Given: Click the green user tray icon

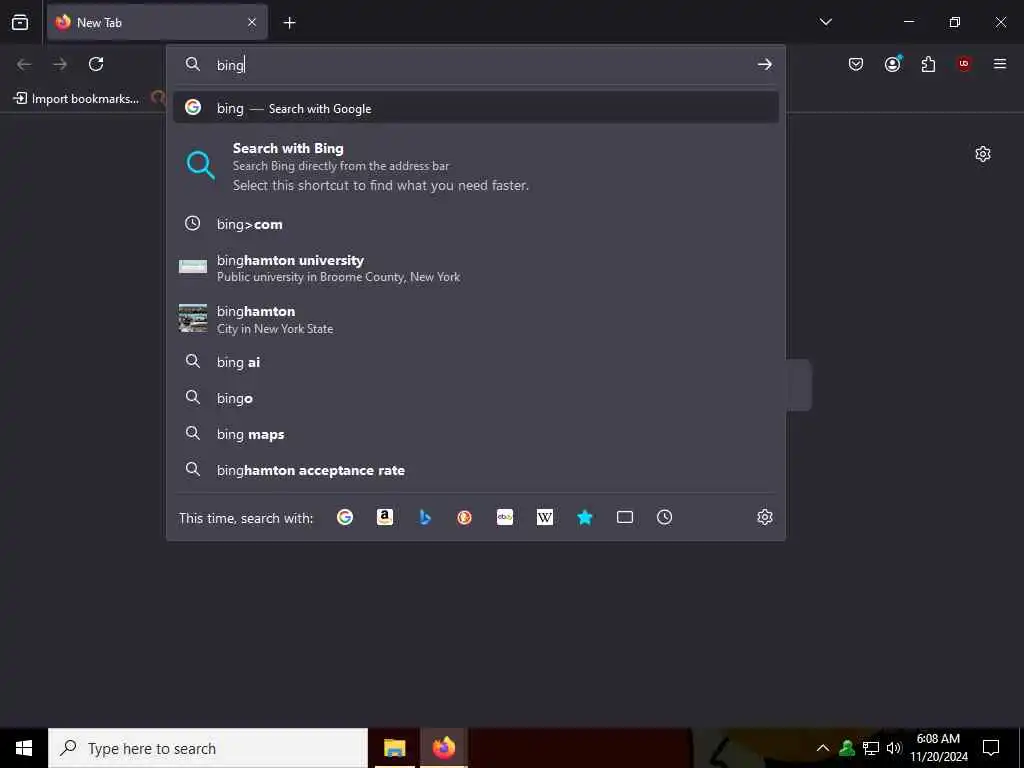Looking at the screenshot, I should 847,748.
